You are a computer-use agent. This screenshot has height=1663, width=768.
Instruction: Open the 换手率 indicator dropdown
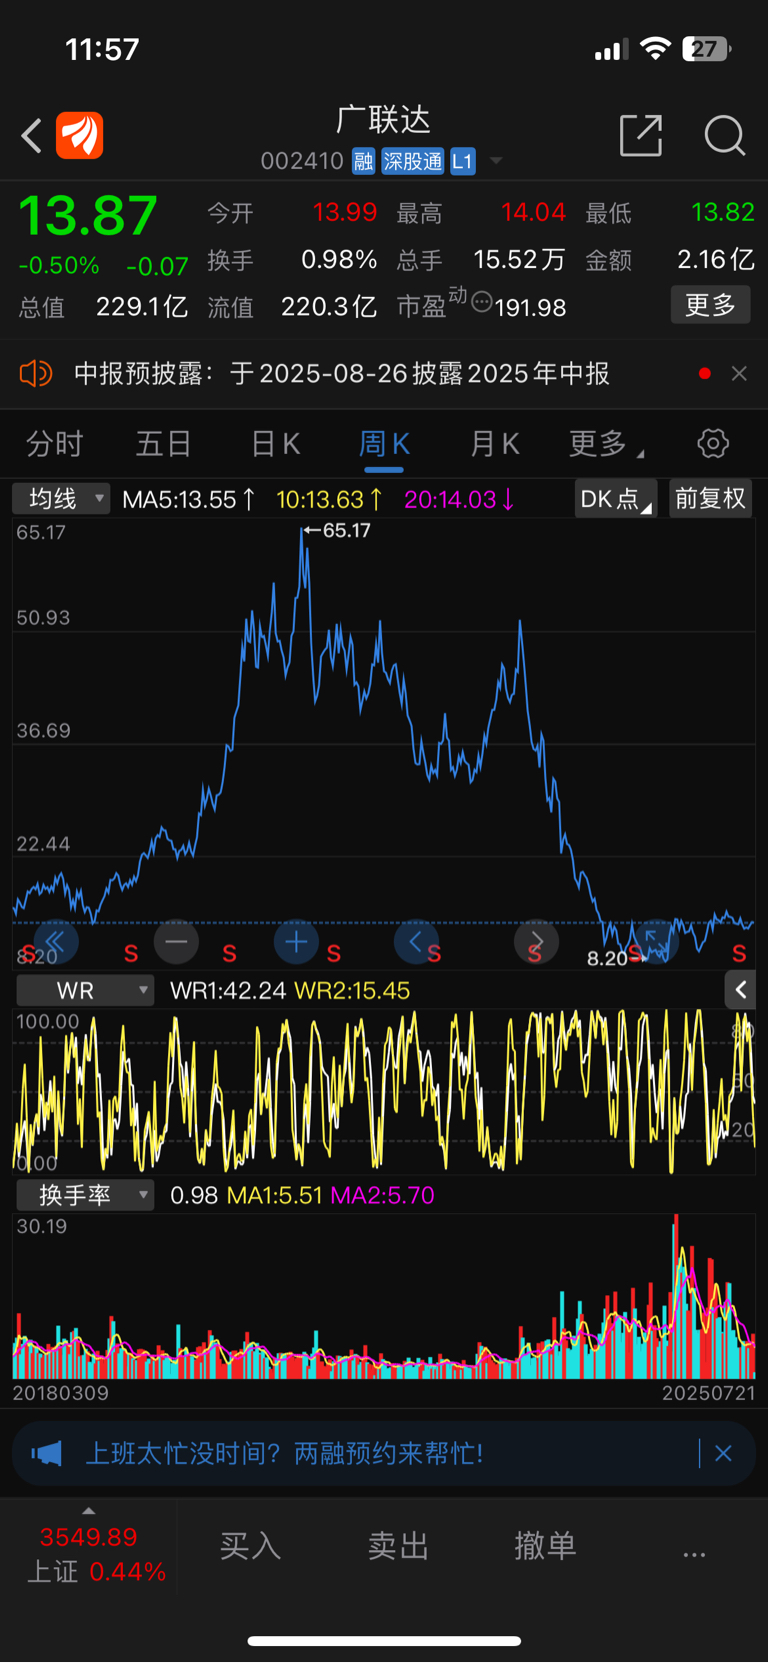tap(85, 1195)
